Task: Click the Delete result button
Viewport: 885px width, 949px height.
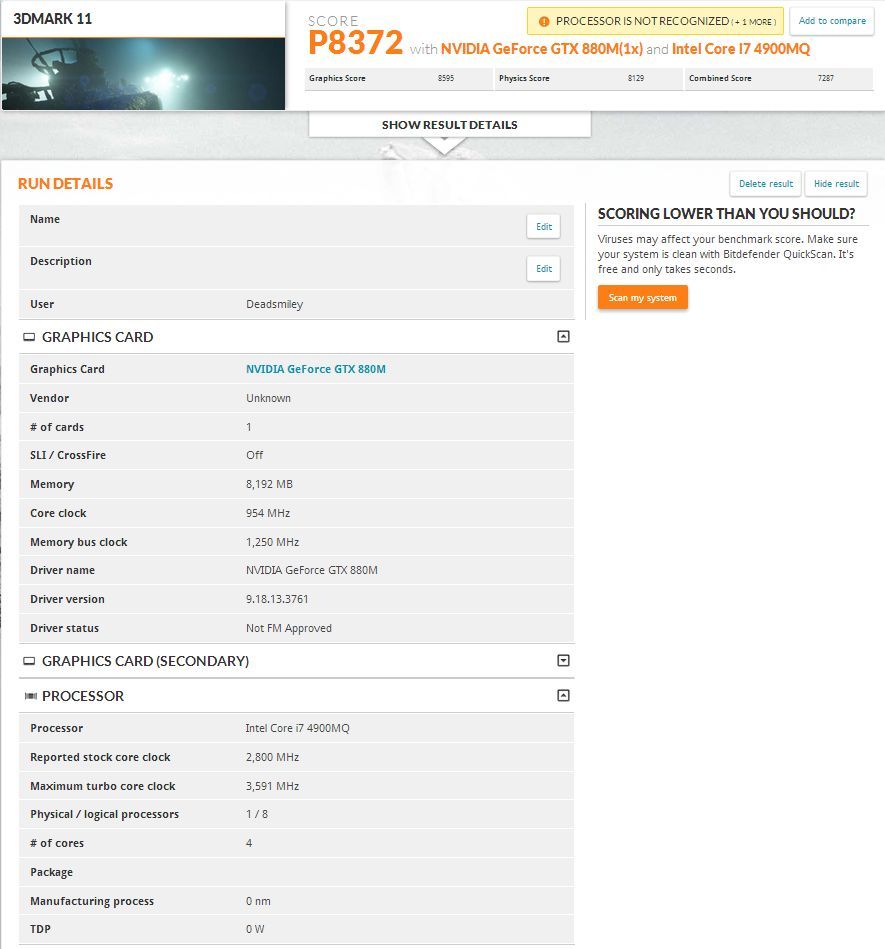Action: pyautogui.click(x=766, y=184)
